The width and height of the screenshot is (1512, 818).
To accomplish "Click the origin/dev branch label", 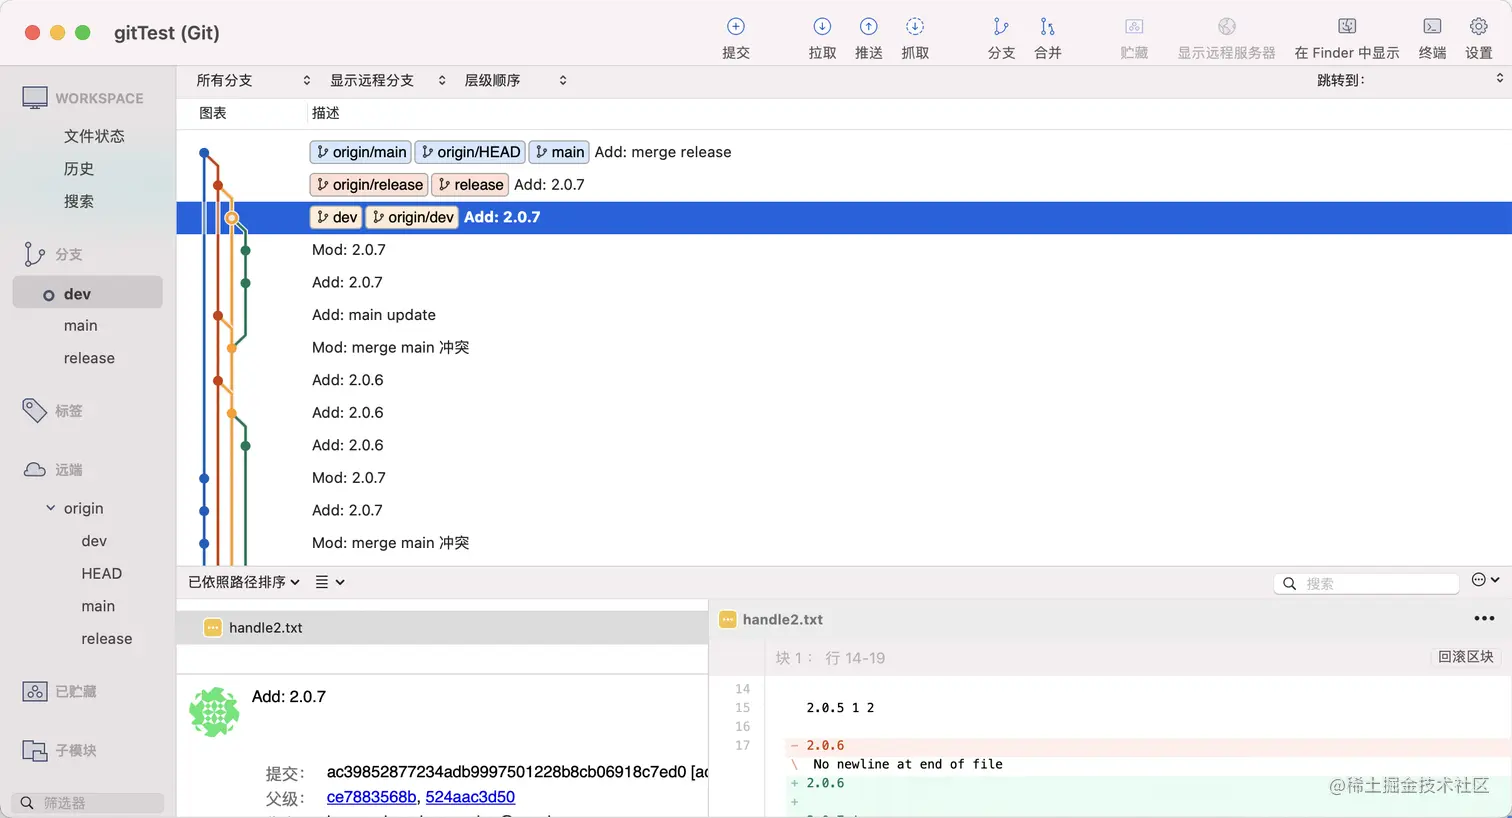I will click(412, 217).
